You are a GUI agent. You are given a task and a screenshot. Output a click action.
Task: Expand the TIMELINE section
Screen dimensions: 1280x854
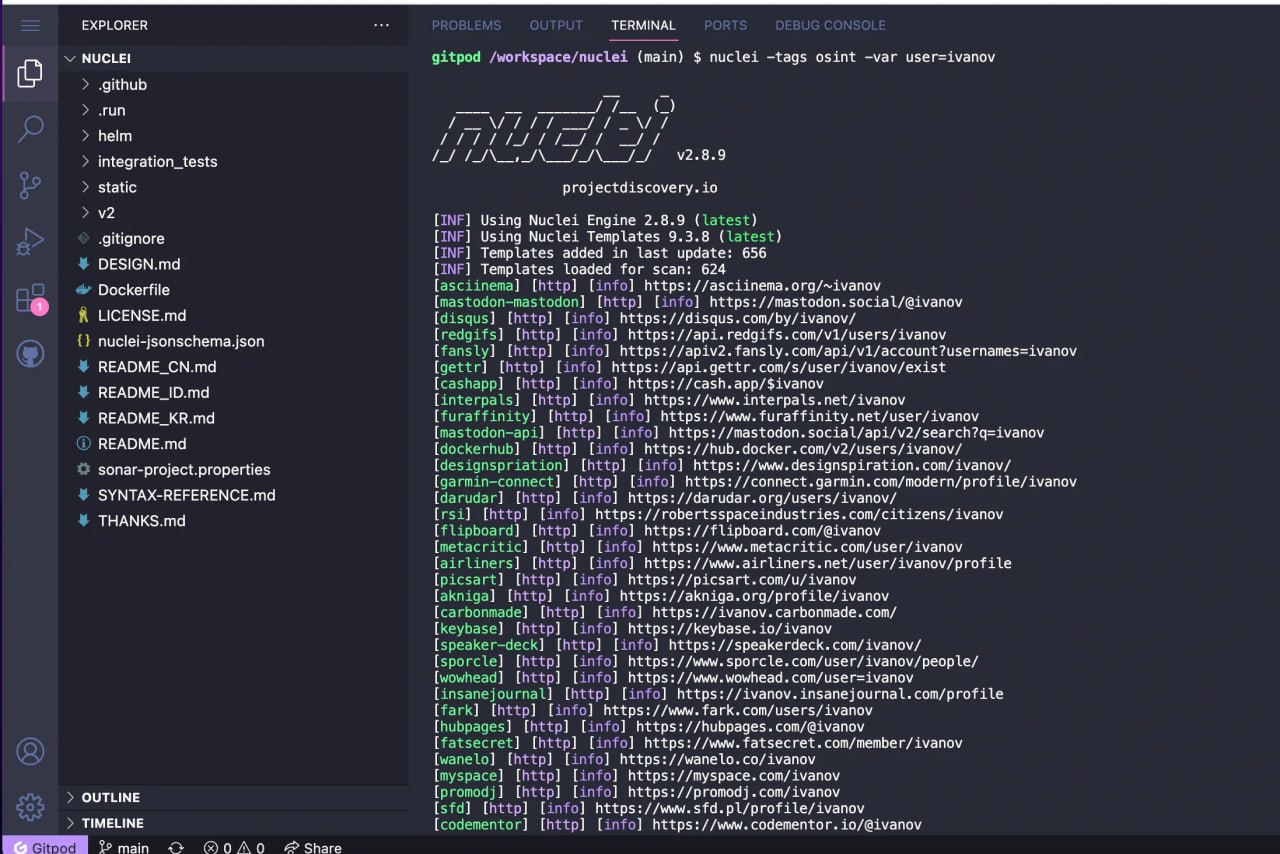tap(112, 823)
